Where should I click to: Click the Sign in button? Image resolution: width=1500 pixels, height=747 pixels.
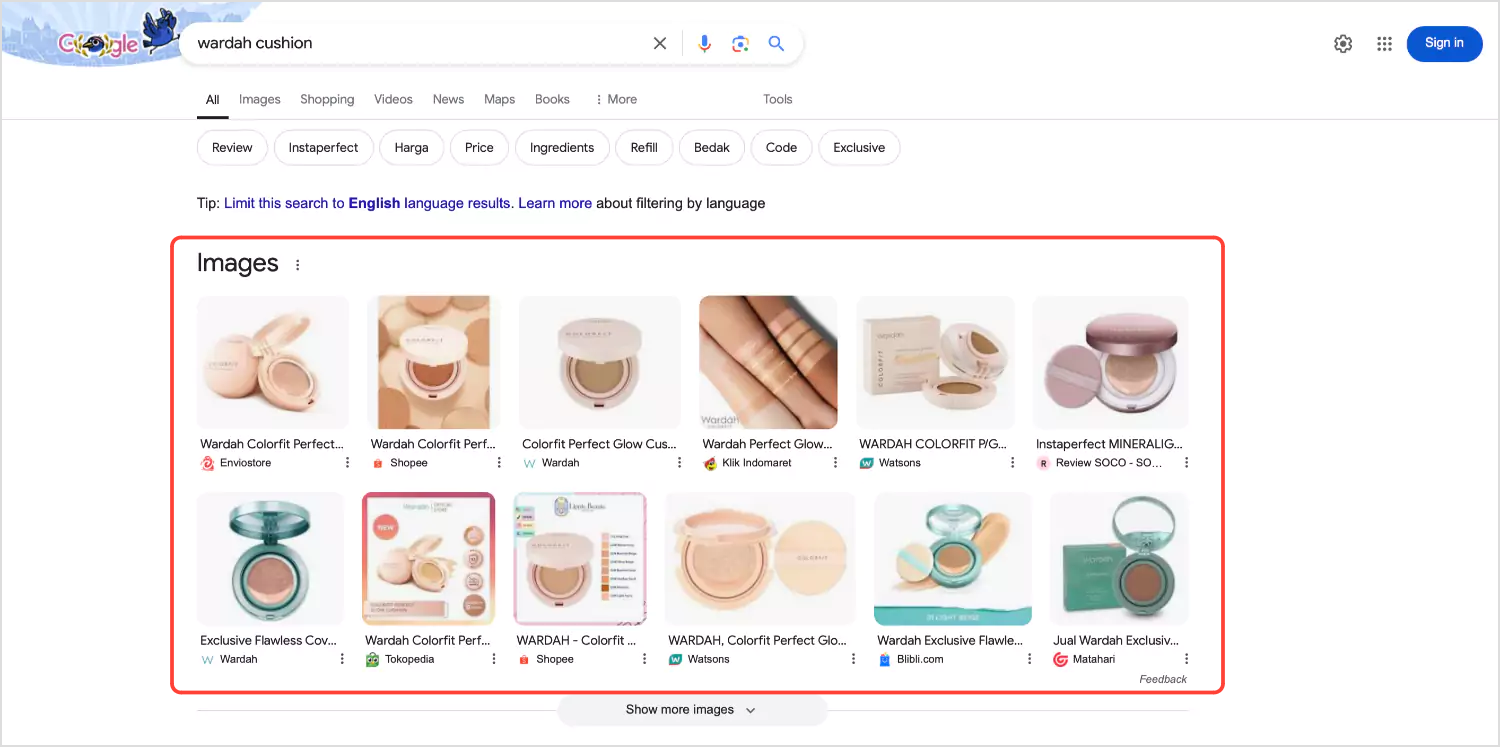tap(1444, 43)
